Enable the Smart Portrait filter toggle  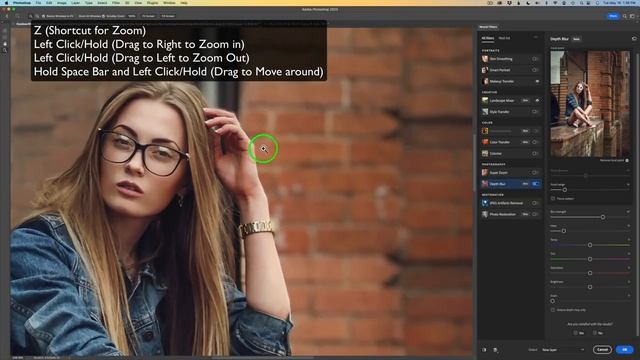[x=535, y=70]
